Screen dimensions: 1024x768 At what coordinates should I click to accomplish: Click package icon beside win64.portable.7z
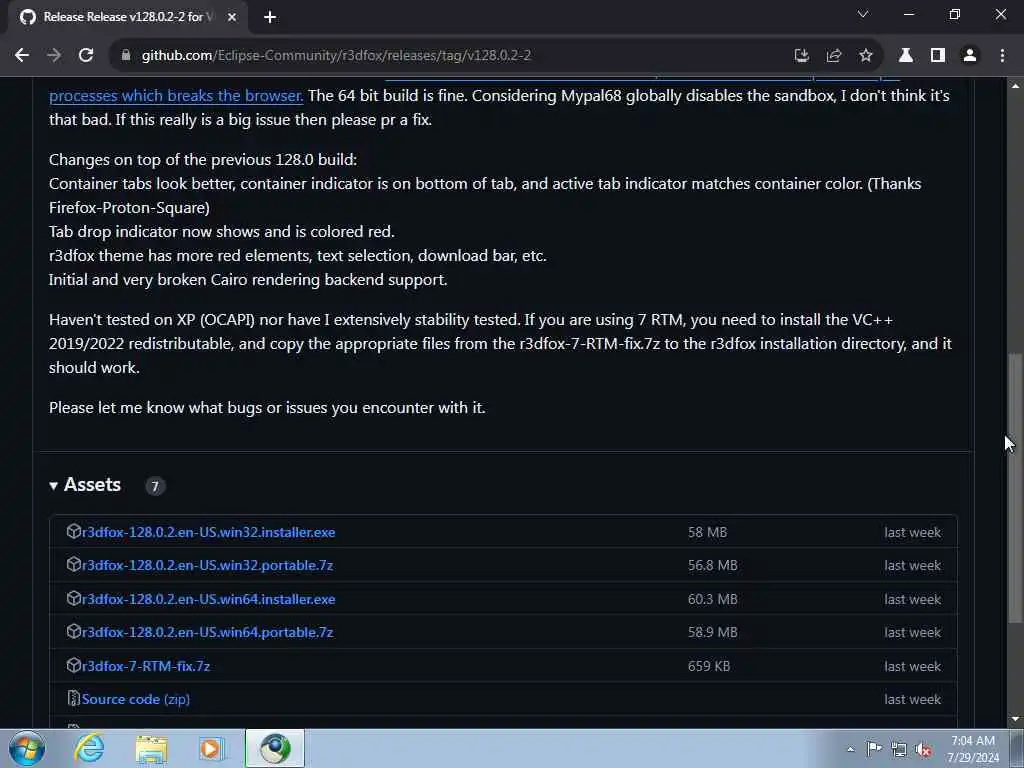click(x=73, y=632)
